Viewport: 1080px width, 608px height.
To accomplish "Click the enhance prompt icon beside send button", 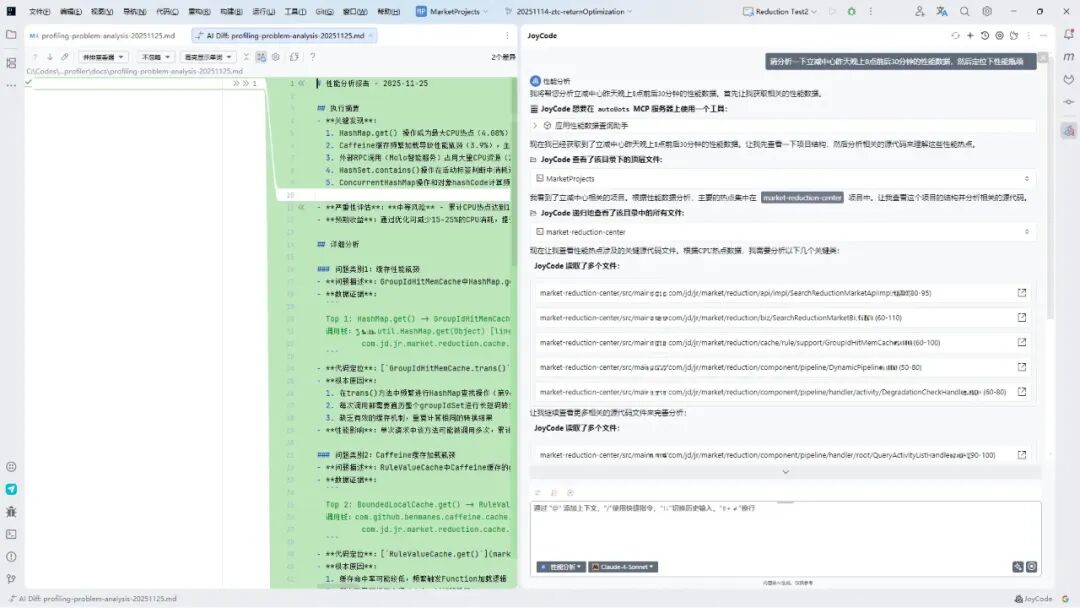I will point(1017,567).
